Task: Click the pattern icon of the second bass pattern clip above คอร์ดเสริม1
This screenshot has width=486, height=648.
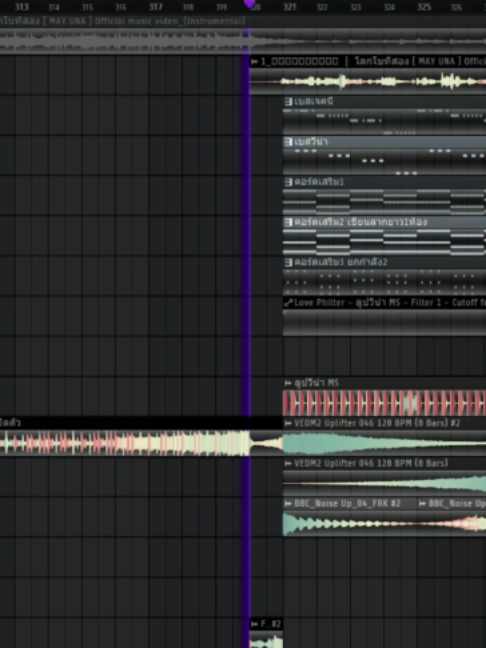Action: pyautogui.click(x=288, y=142)
